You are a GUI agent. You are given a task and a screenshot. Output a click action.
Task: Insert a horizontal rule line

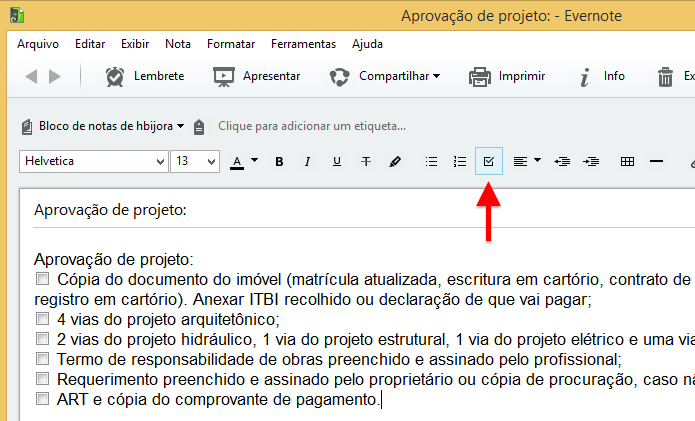(656, 162)
